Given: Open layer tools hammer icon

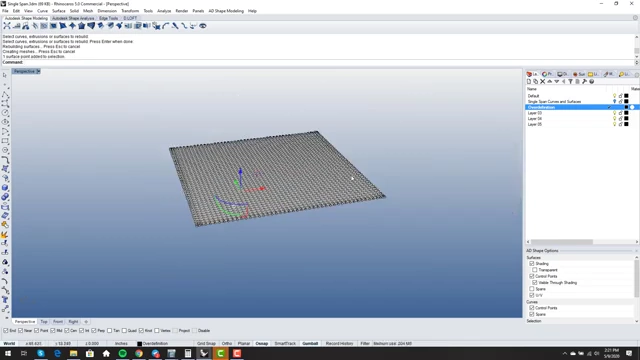Looking at the screenshot, I should tap(584, 81).
